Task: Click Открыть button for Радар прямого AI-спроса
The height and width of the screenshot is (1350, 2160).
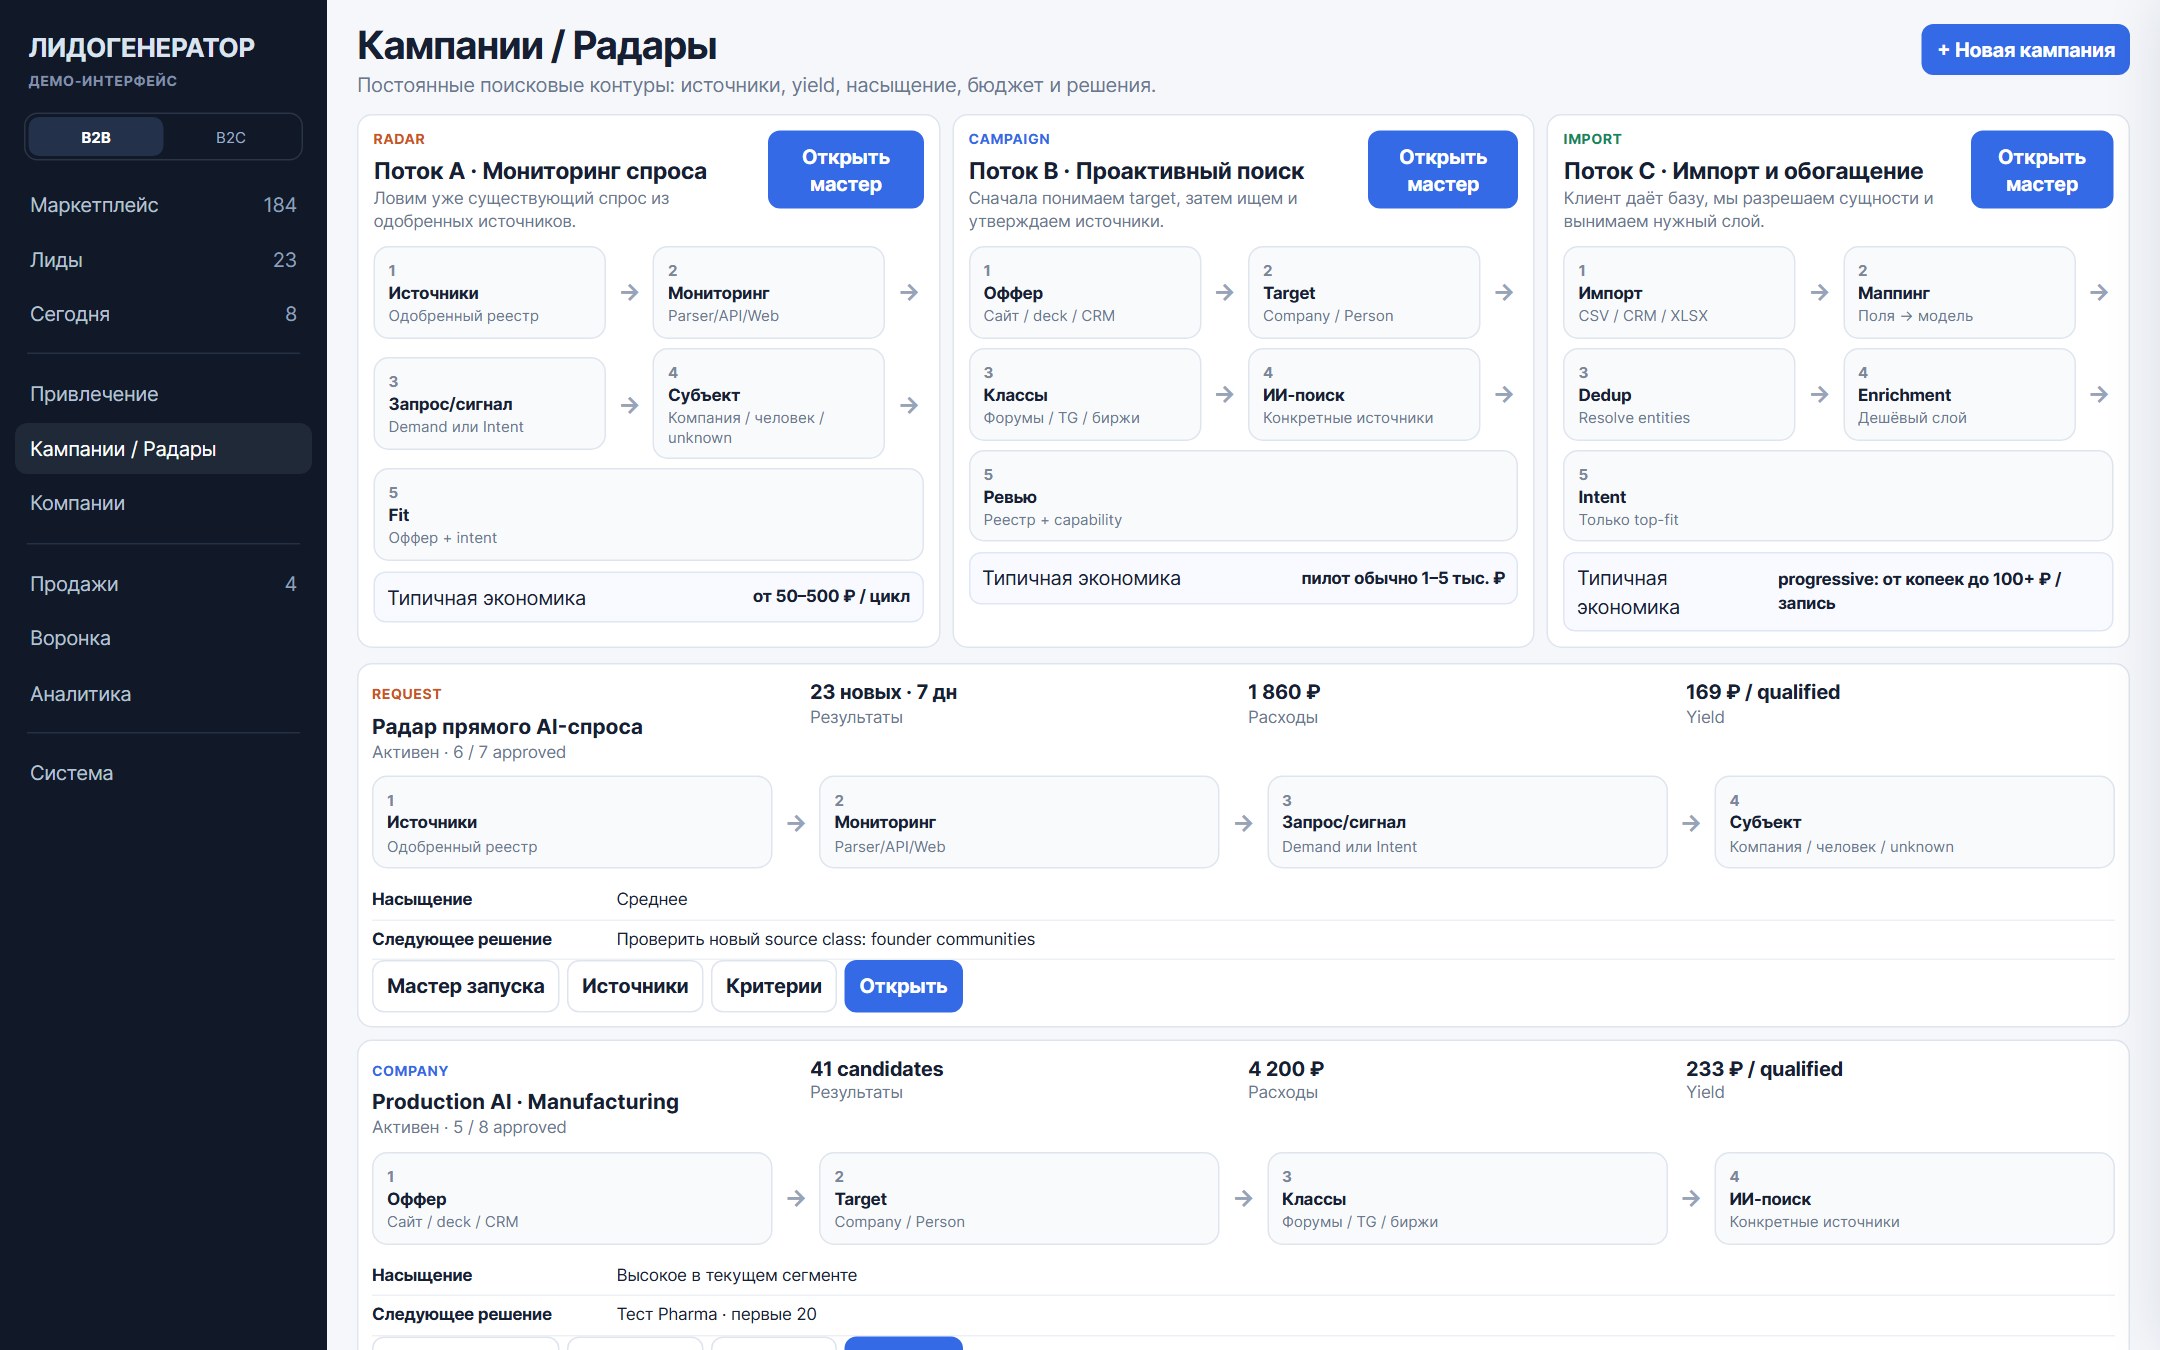Action: pos(903,986)
